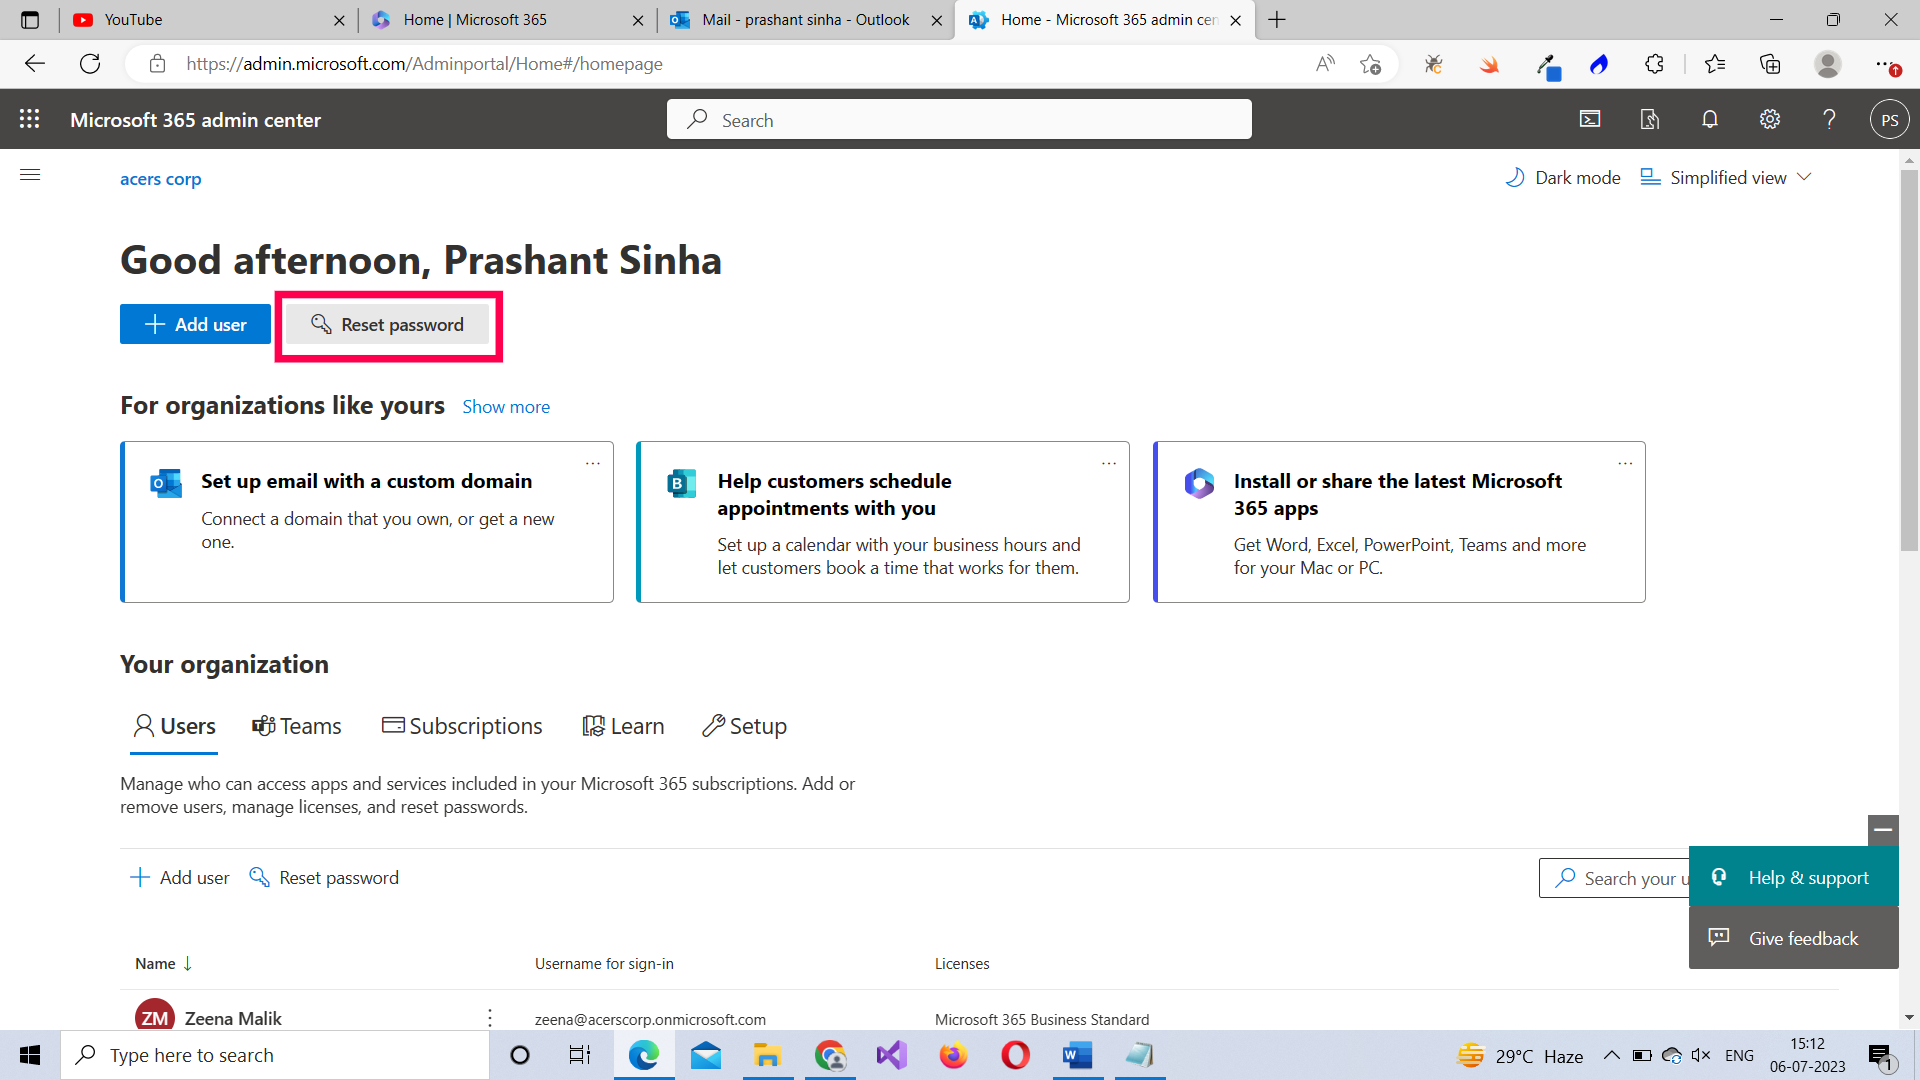1920x1080 pixels.
Task: Switch to the Teams tab
Action: tap(297, 726)
